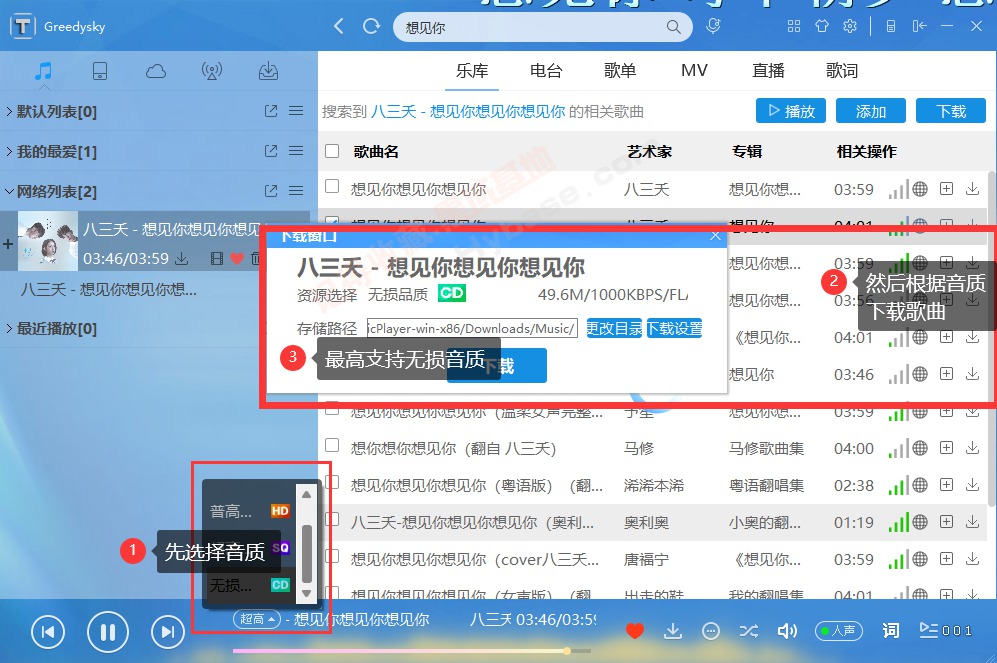Toggle shuffle play mode

tap(748, 631)
